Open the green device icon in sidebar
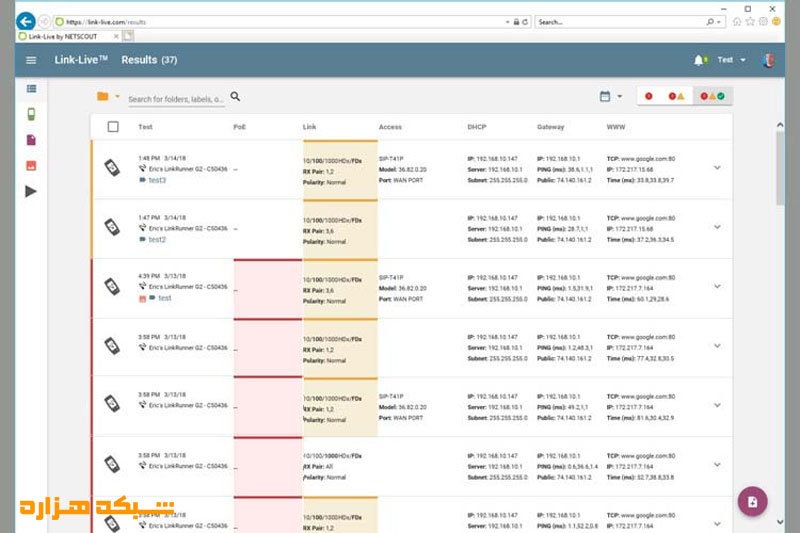The image size is (800, 533). 31,114
